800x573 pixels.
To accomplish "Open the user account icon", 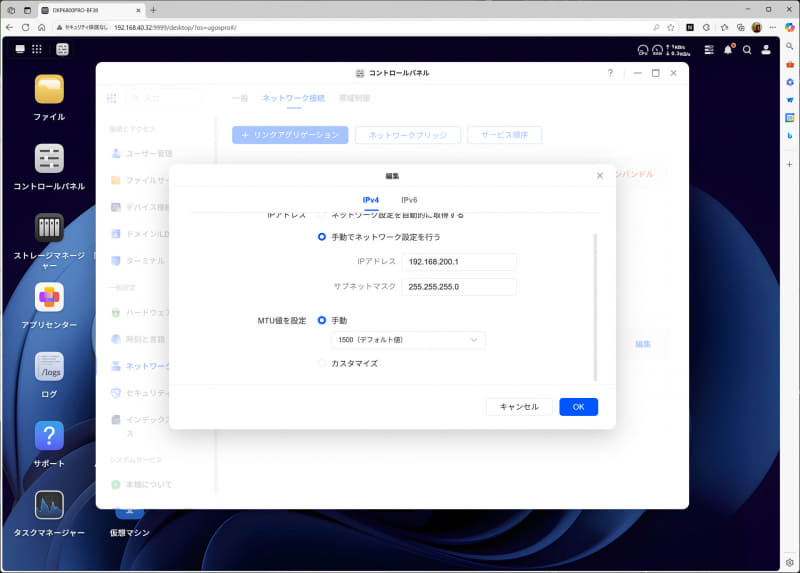I will click(x=766, y=49).
